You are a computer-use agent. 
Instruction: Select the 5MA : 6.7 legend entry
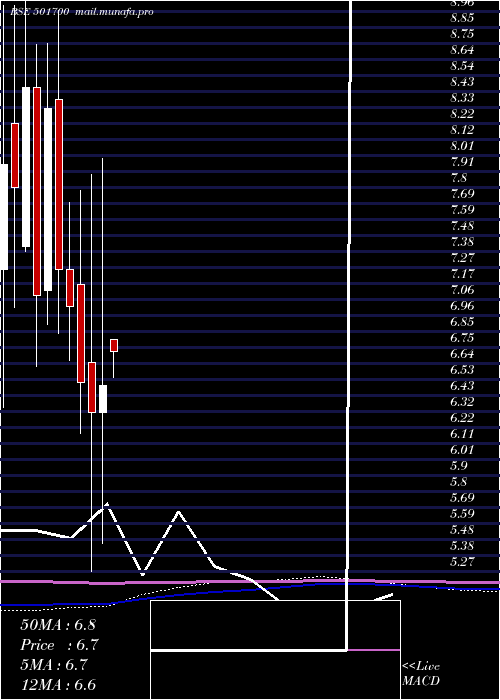pyautogui.click(x=56, y=665)
